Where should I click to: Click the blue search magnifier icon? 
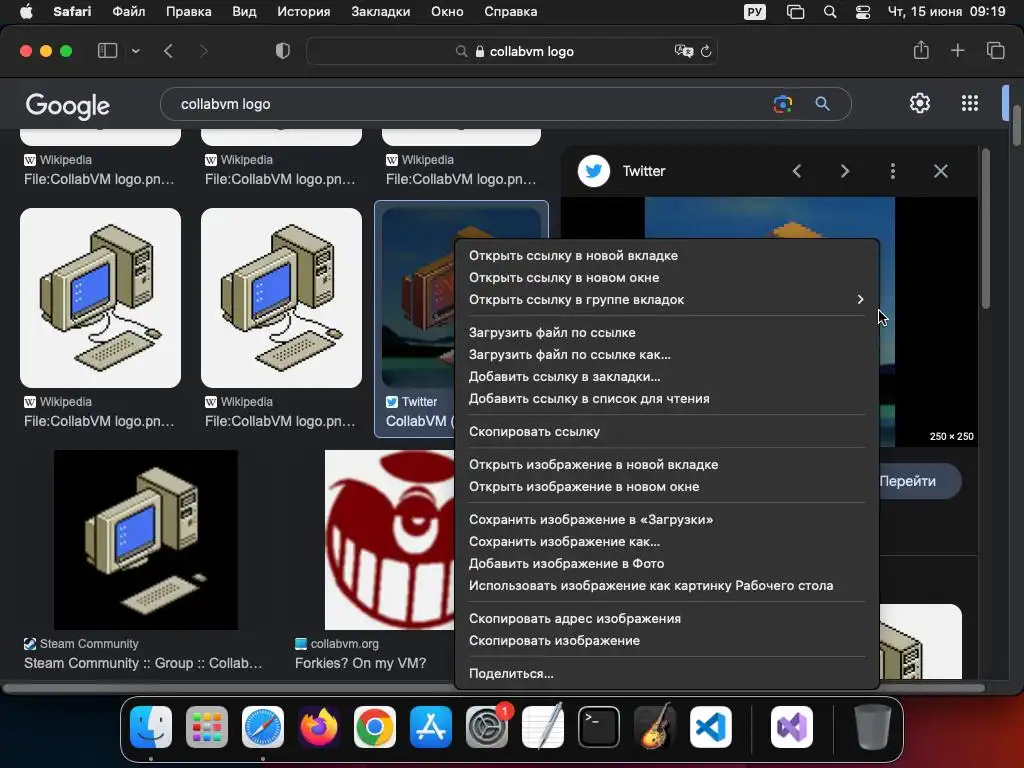(x=822, y=104)
